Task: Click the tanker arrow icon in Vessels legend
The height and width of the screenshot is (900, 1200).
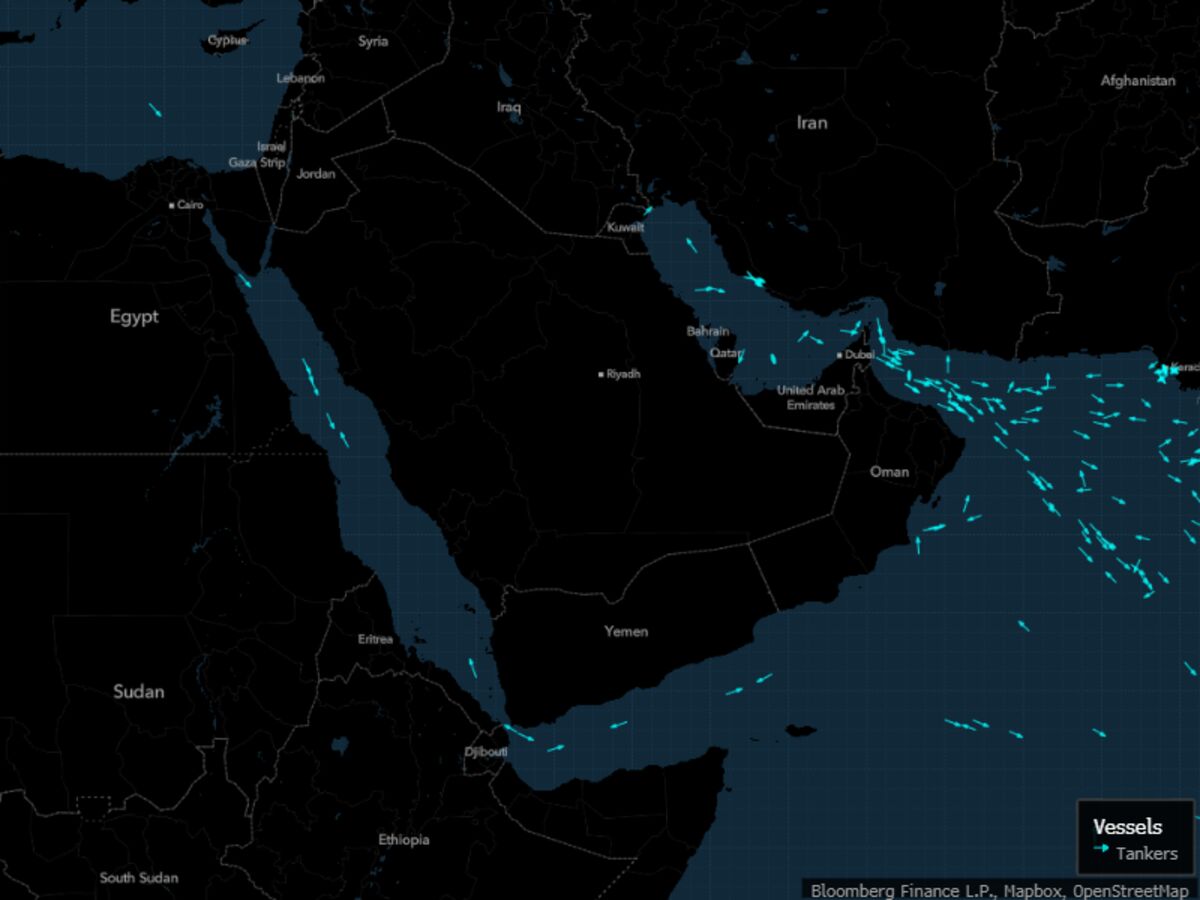Action: (1101, 848)
